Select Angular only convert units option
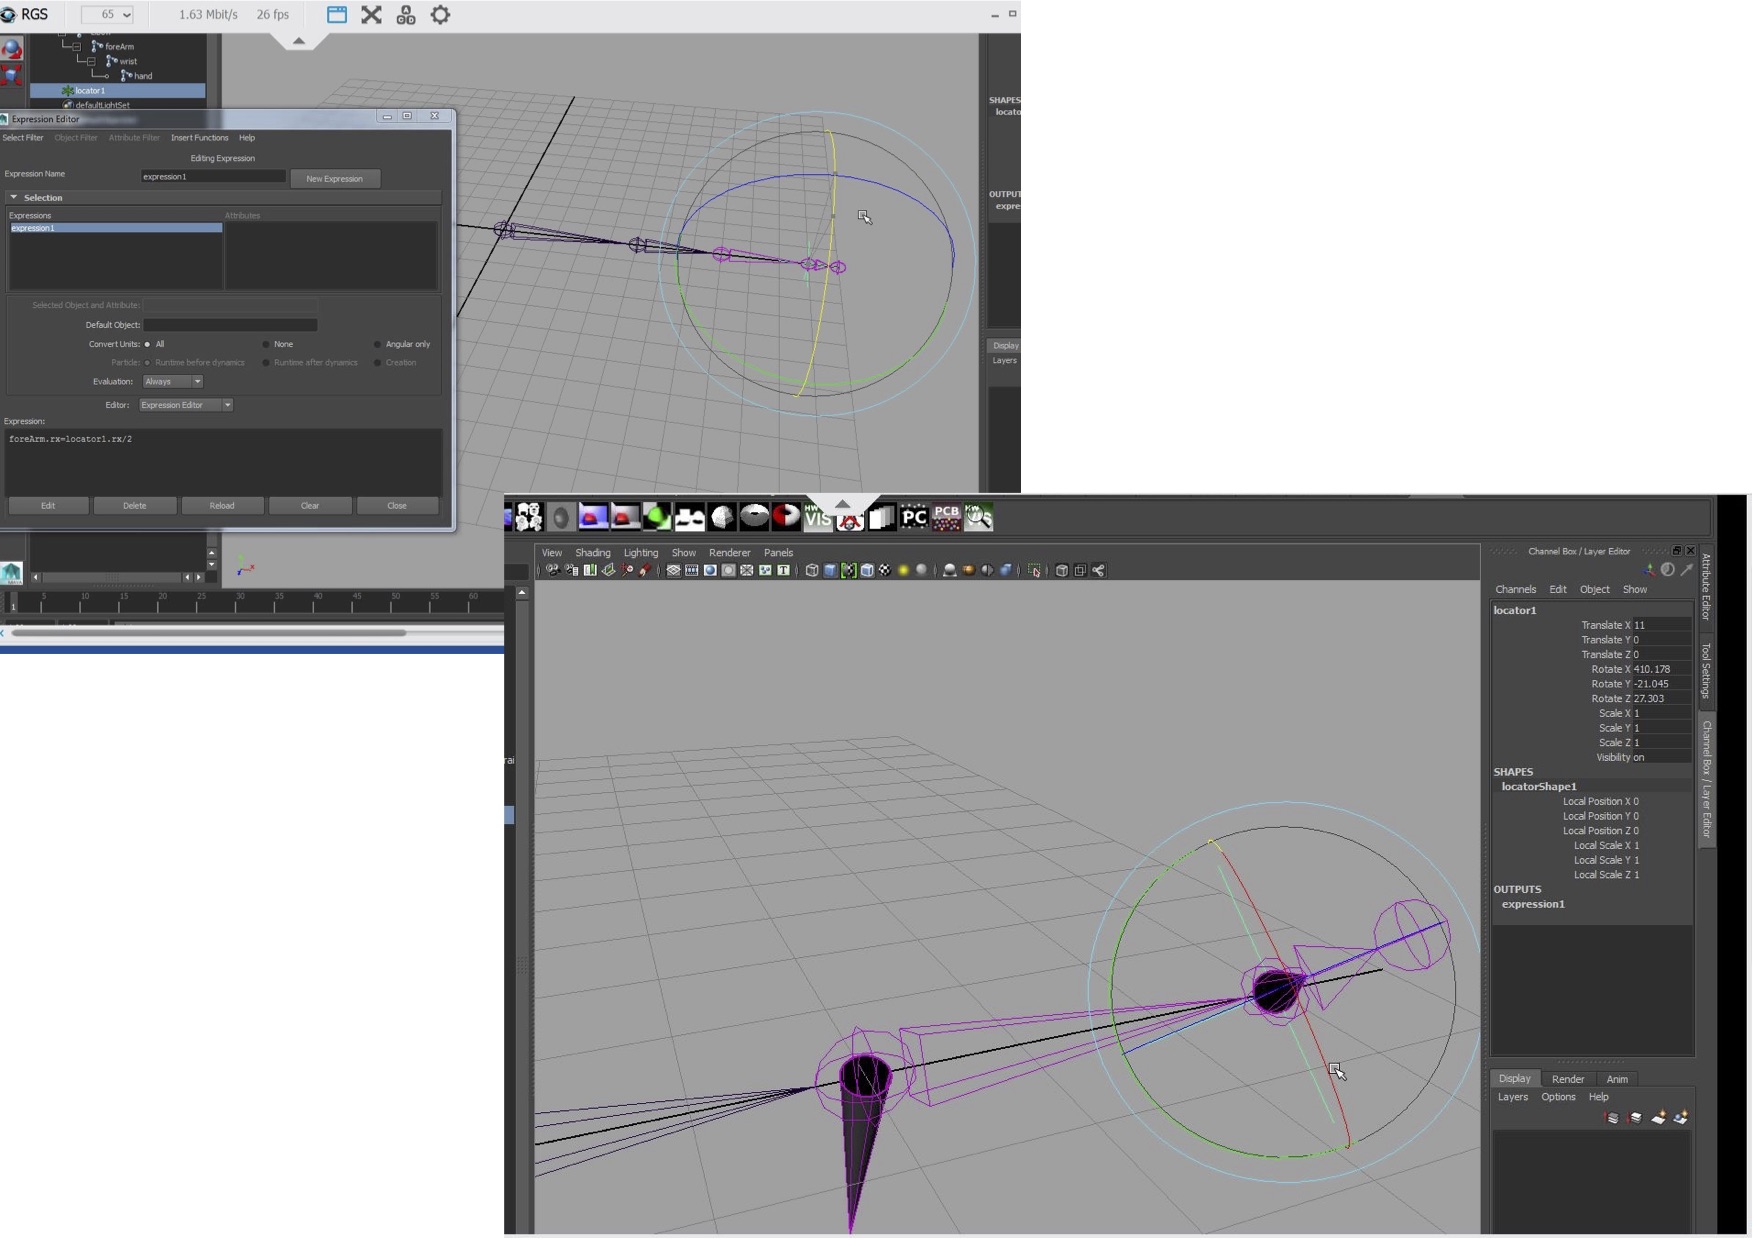Viewport: 1753px width, 1240px height. click(x=377, y=344)
